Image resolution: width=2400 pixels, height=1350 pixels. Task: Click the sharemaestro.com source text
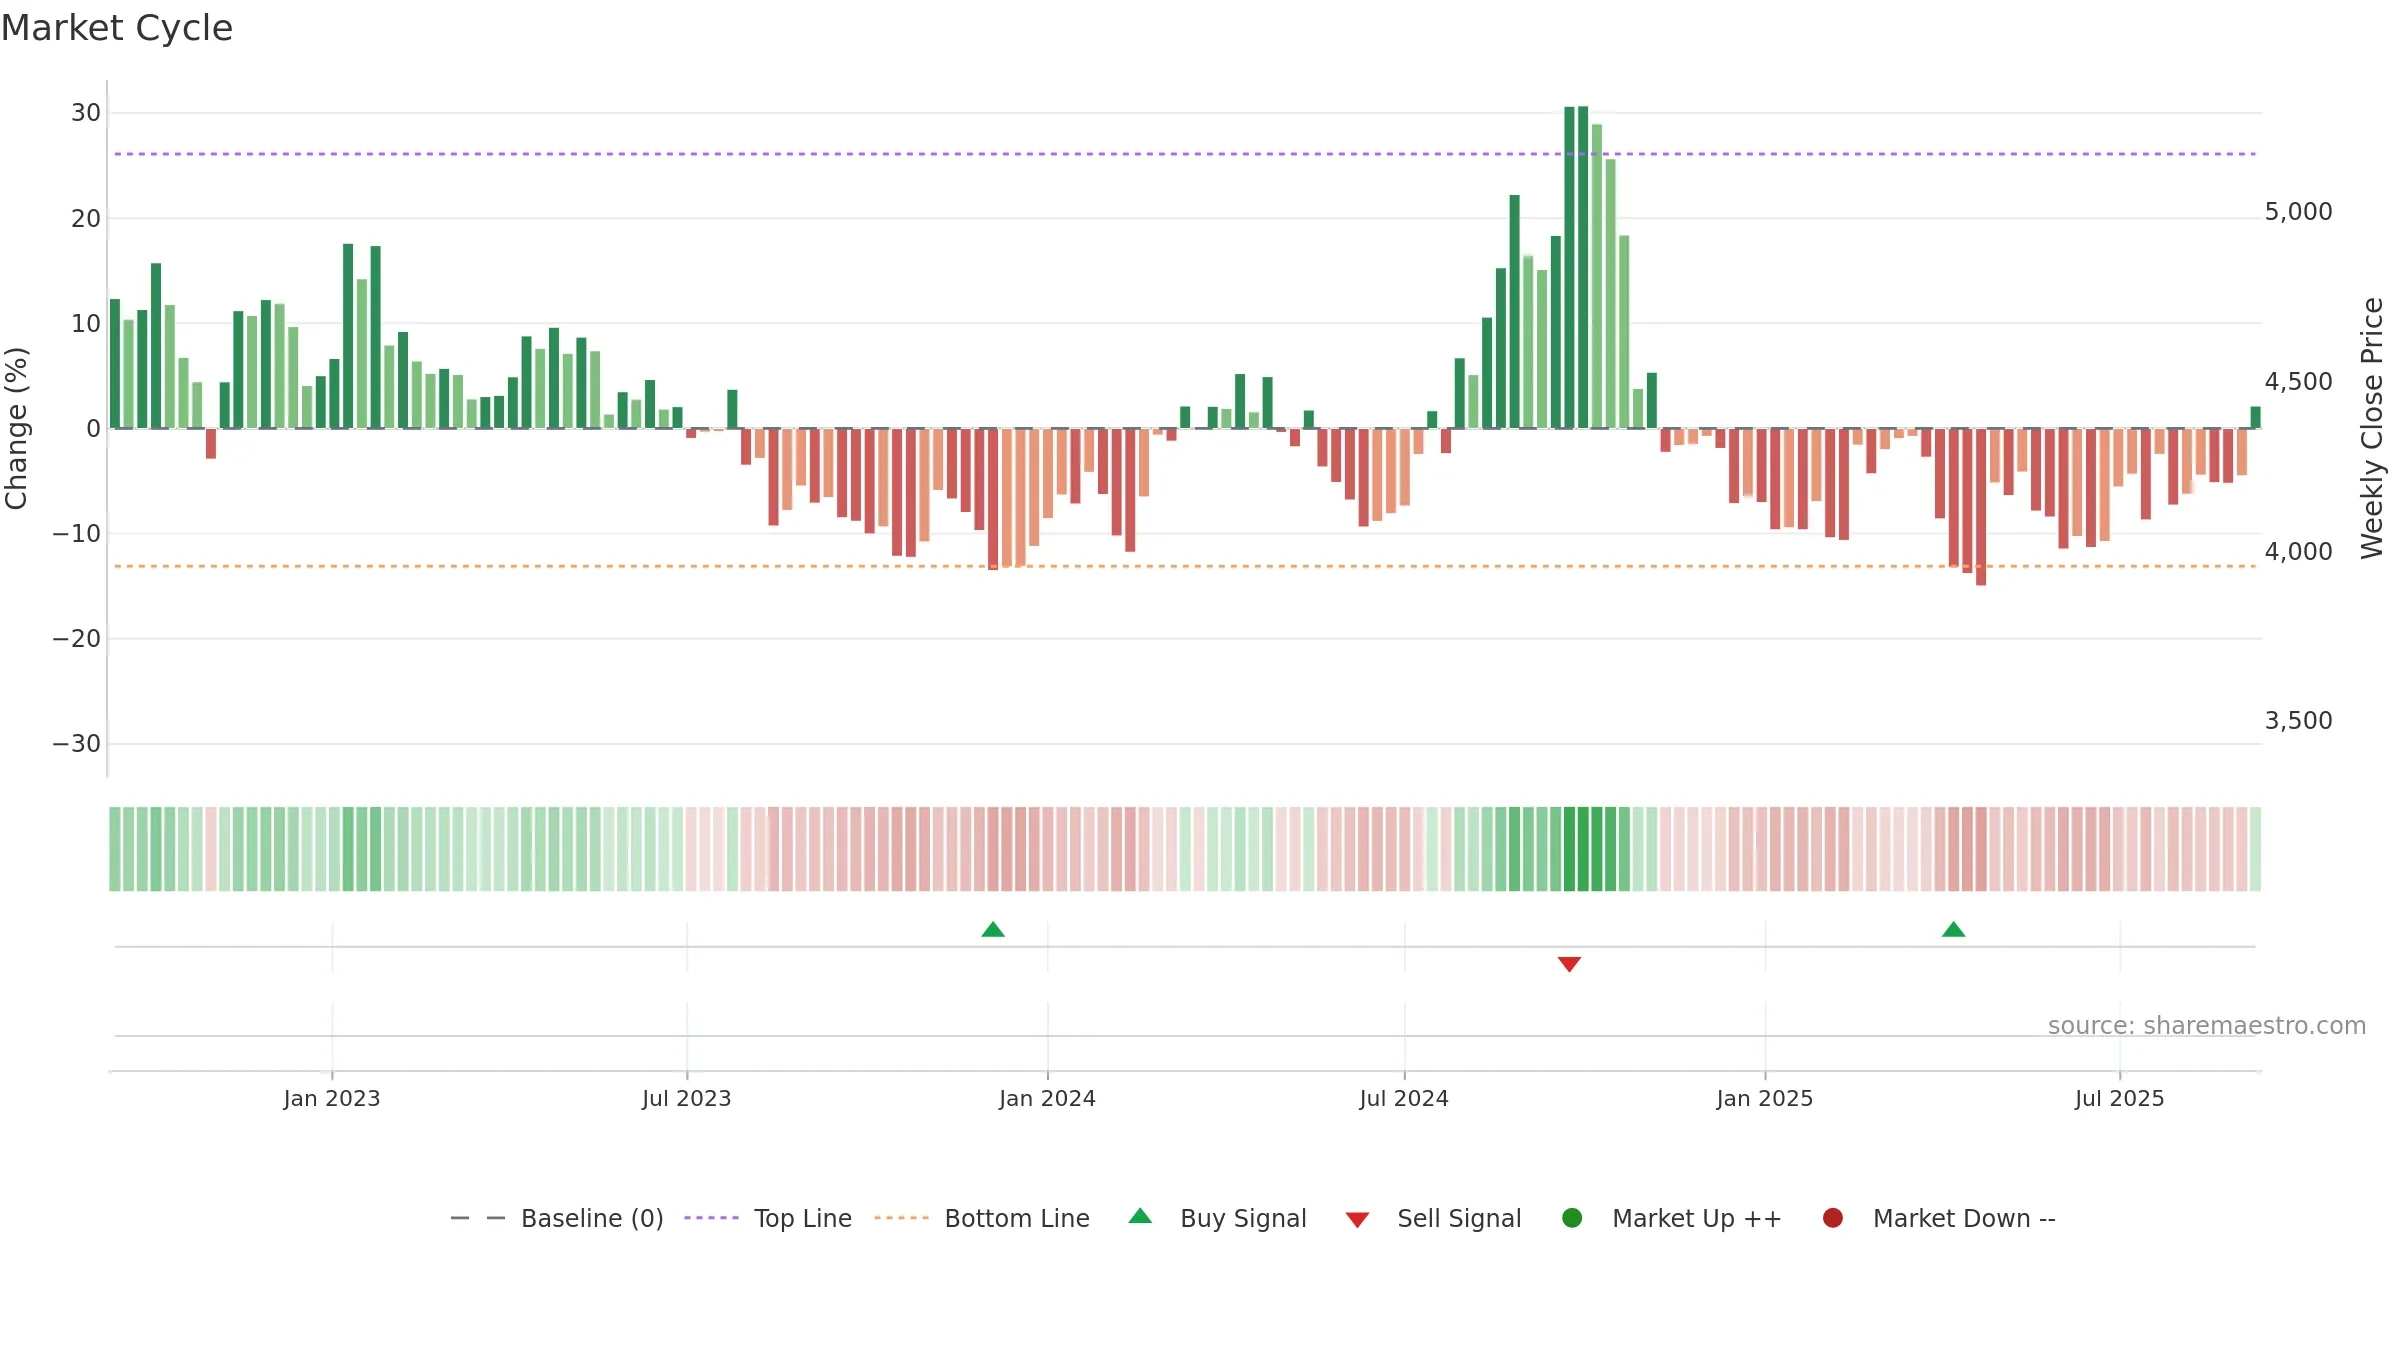(2207, 1026)
